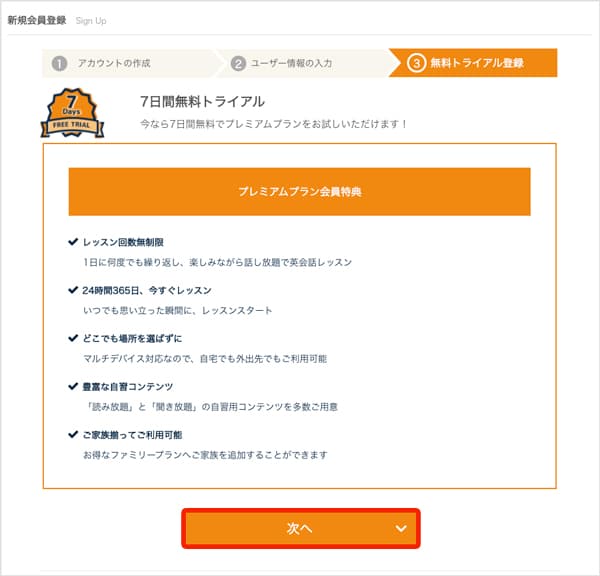600x576 pixels.
Task: Click the 7日間無料トライアル heading
Action: point(203,101)
